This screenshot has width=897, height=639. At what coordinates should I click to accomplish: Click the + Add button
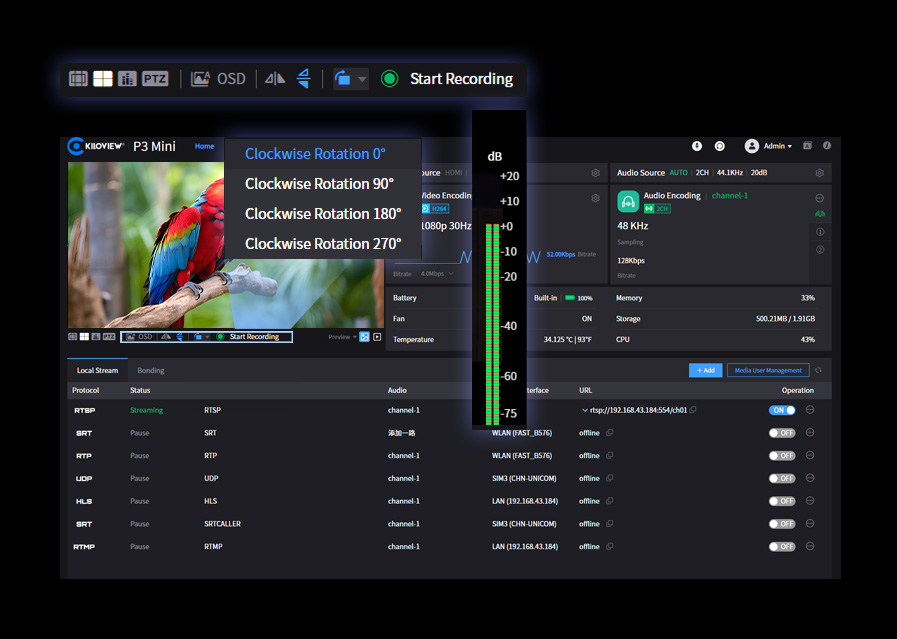pyautogui.click(x=705, y=370)
